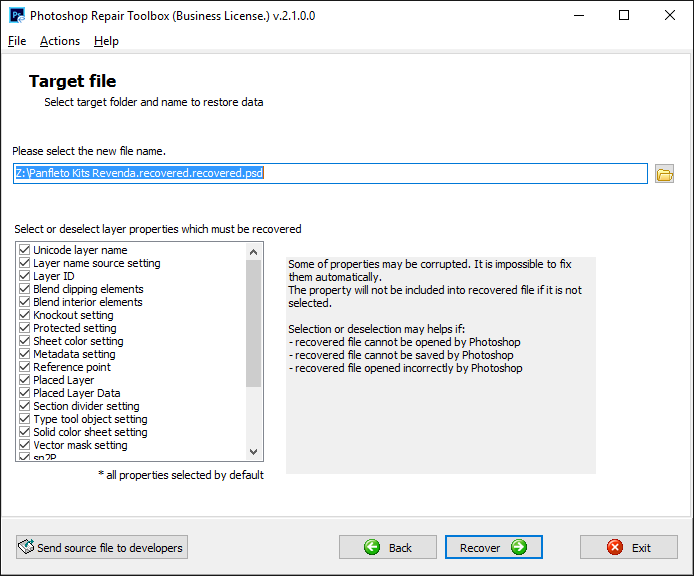Click the folder browse icon
This screenshot has height=576, width=694.
tap(664, 174)
